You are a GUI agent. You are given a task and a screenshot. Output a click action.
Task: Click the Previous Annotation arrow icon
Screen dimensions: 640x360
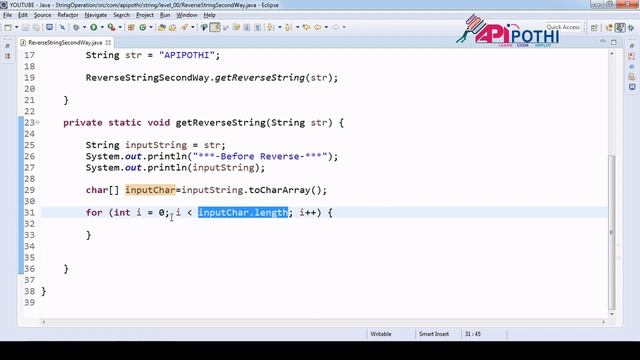pyautogui.click(x=288, y=27)
